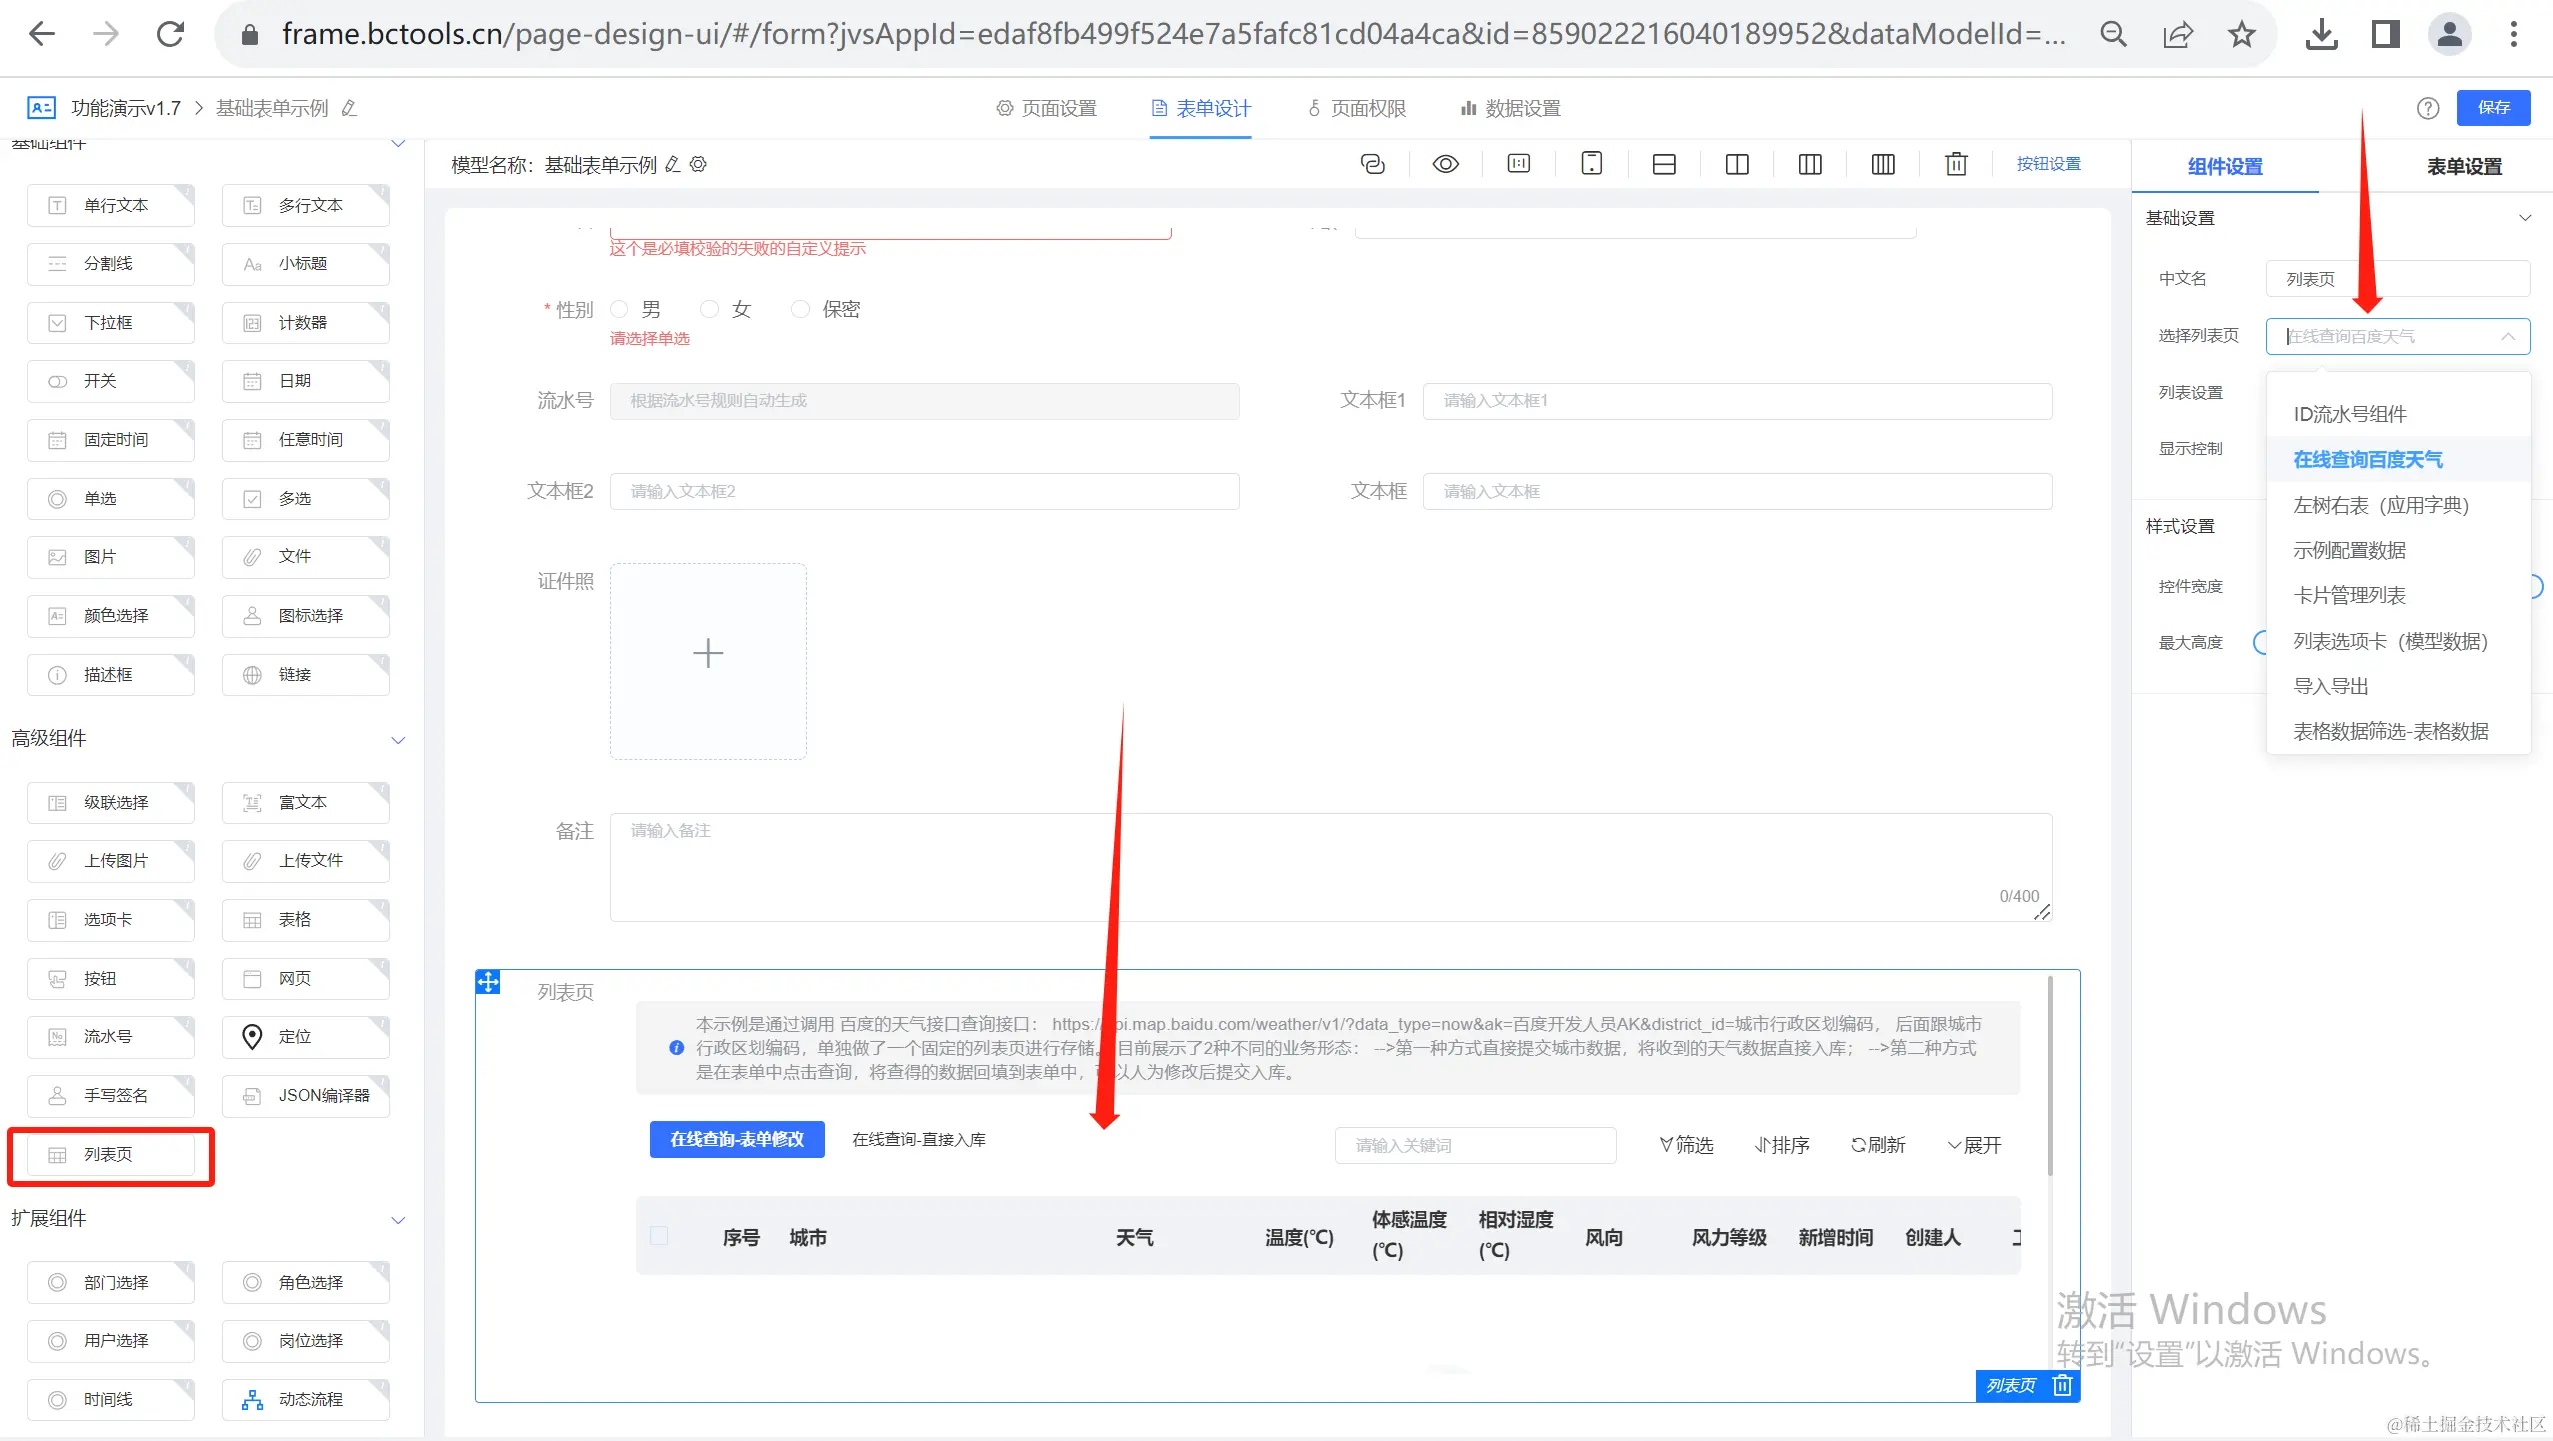The height and width of the screenshot is (1441, 2553).
Task: Select the 男 radio option
Action: (x=620, y=309)
